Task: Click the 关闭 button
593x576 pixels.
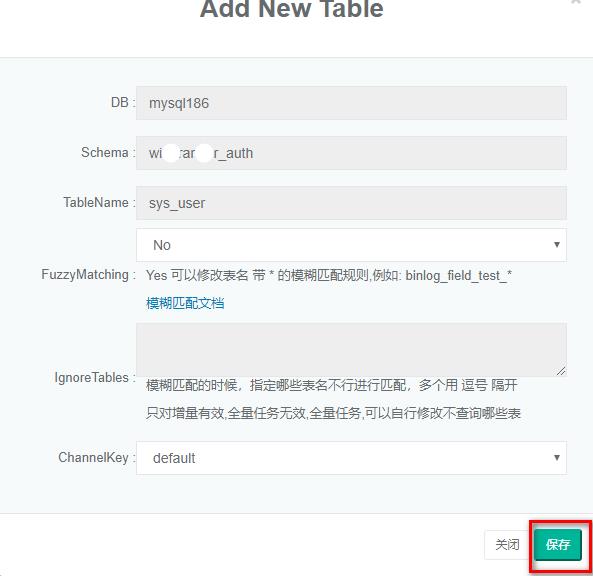Action: tap(507, 545)
